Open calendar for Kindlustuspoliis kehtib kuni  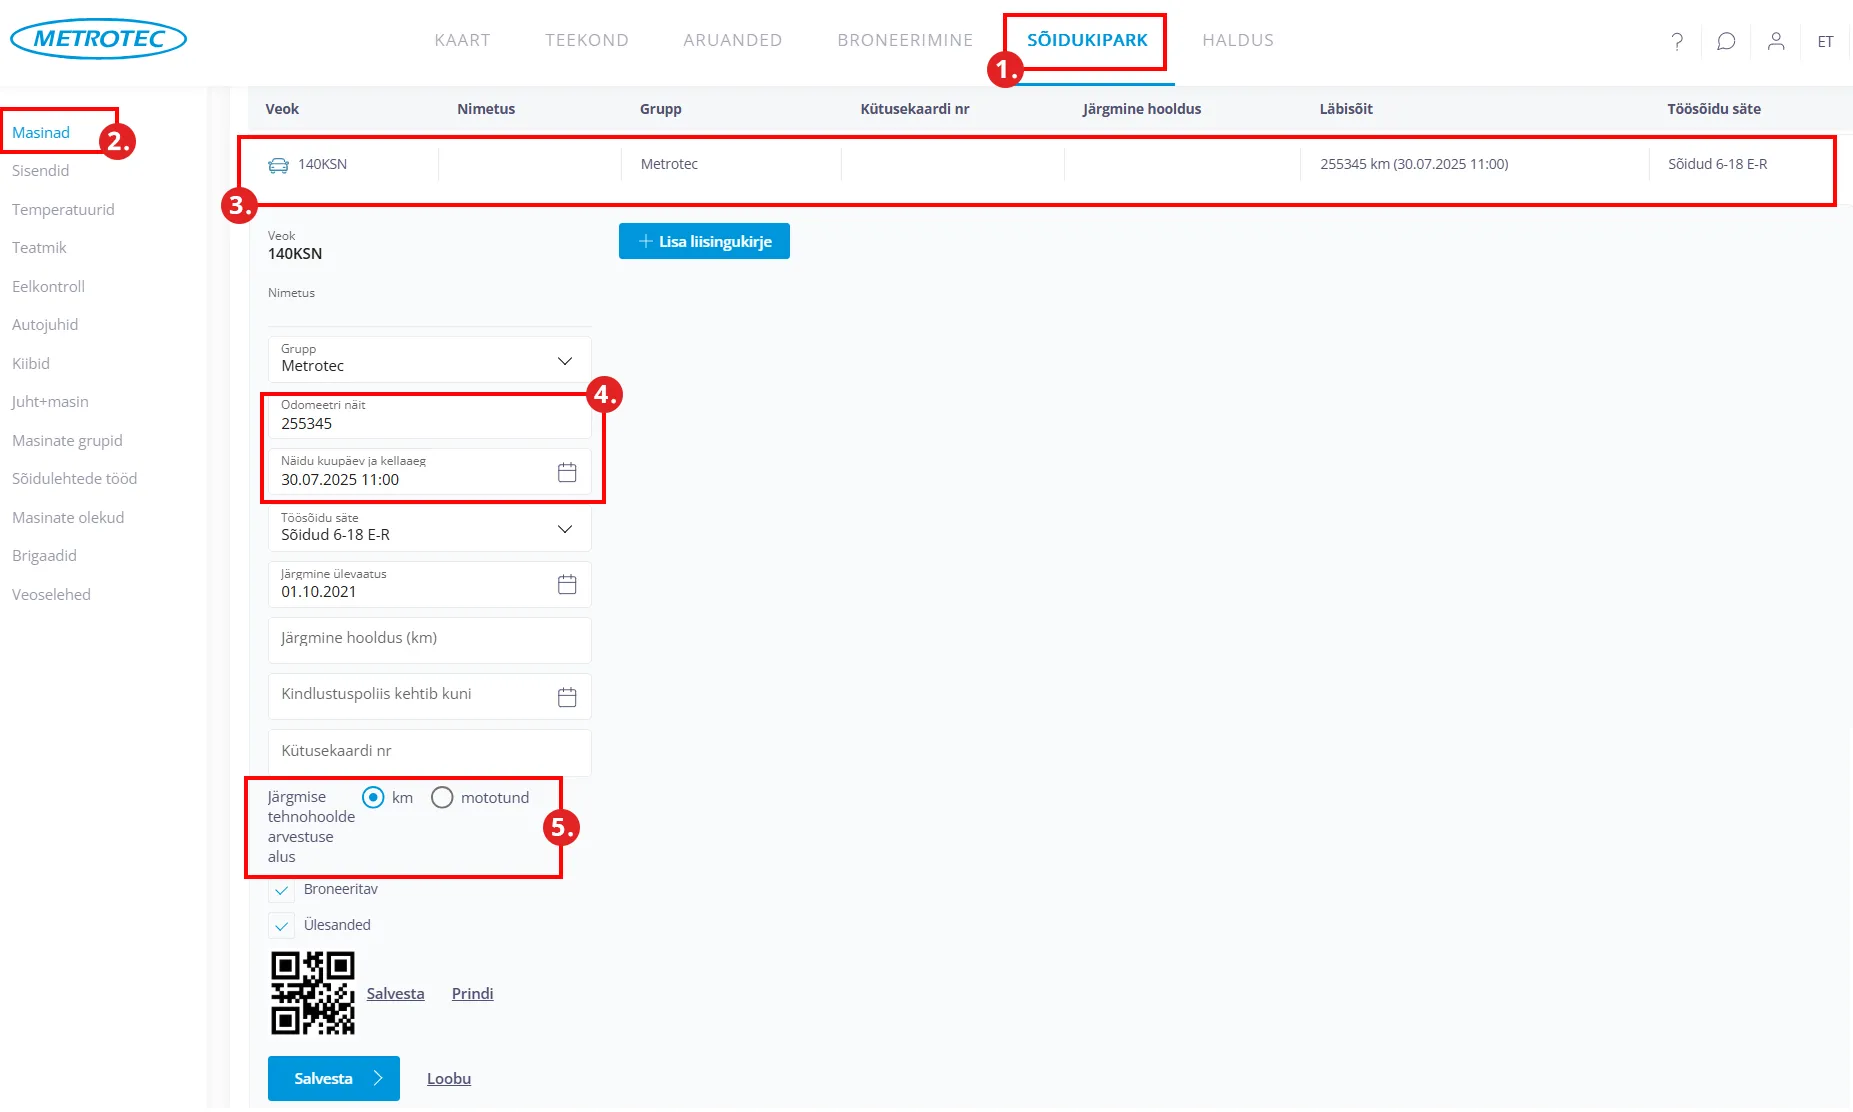(567, 697)
